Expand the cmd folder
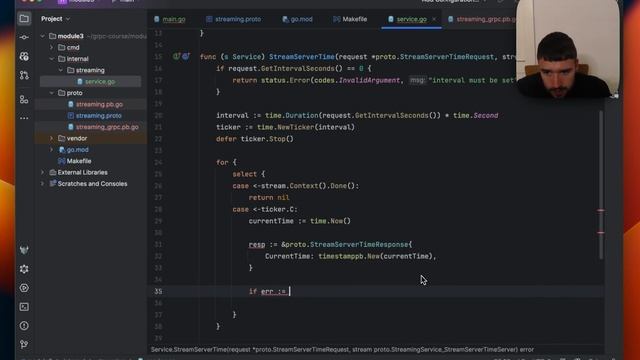This screenshot has width=640, height=360. (x=51, y=48)
